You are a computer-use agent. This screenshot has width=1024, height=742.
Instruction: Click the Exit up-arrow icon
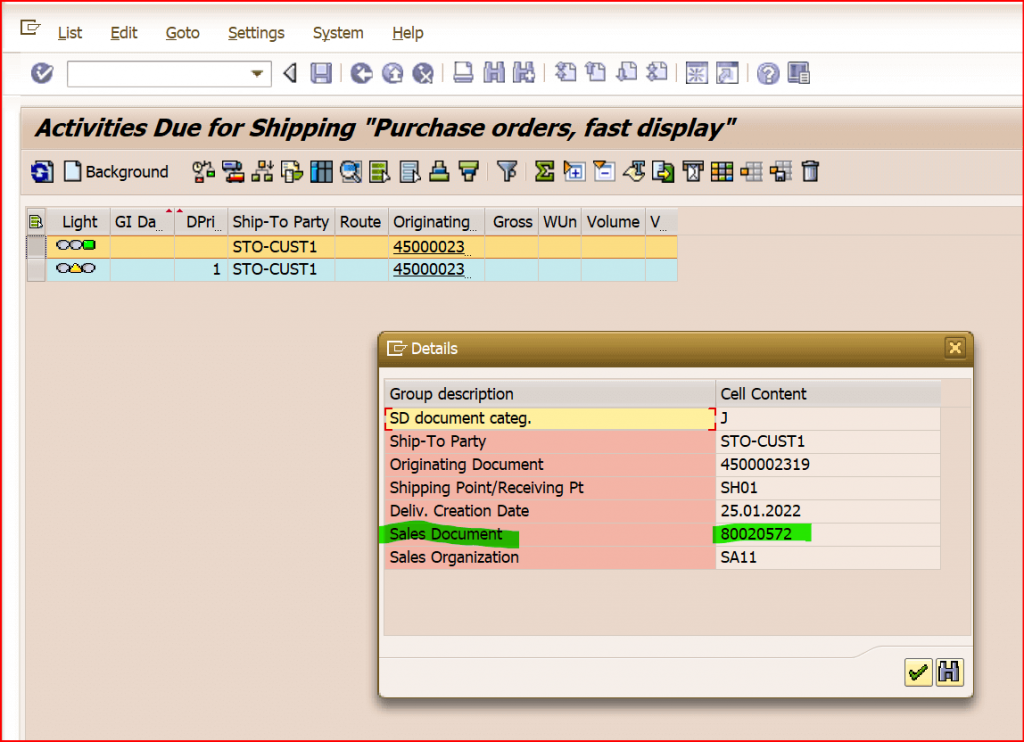(x=392, y=73)
